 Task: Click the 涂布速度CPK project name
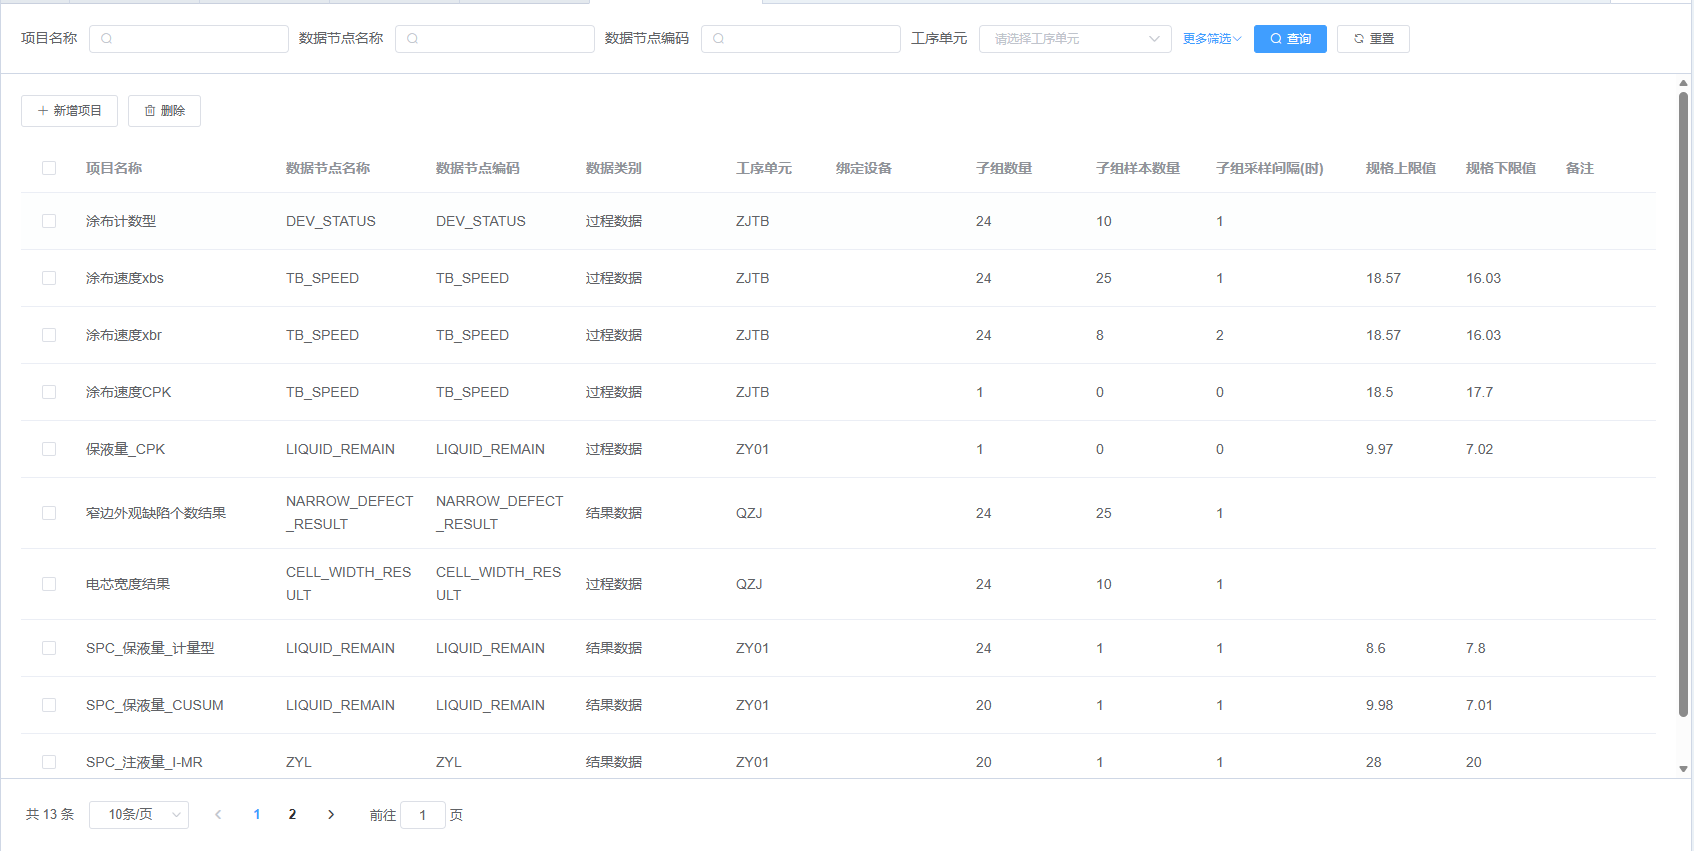click(x=129, y=392)
